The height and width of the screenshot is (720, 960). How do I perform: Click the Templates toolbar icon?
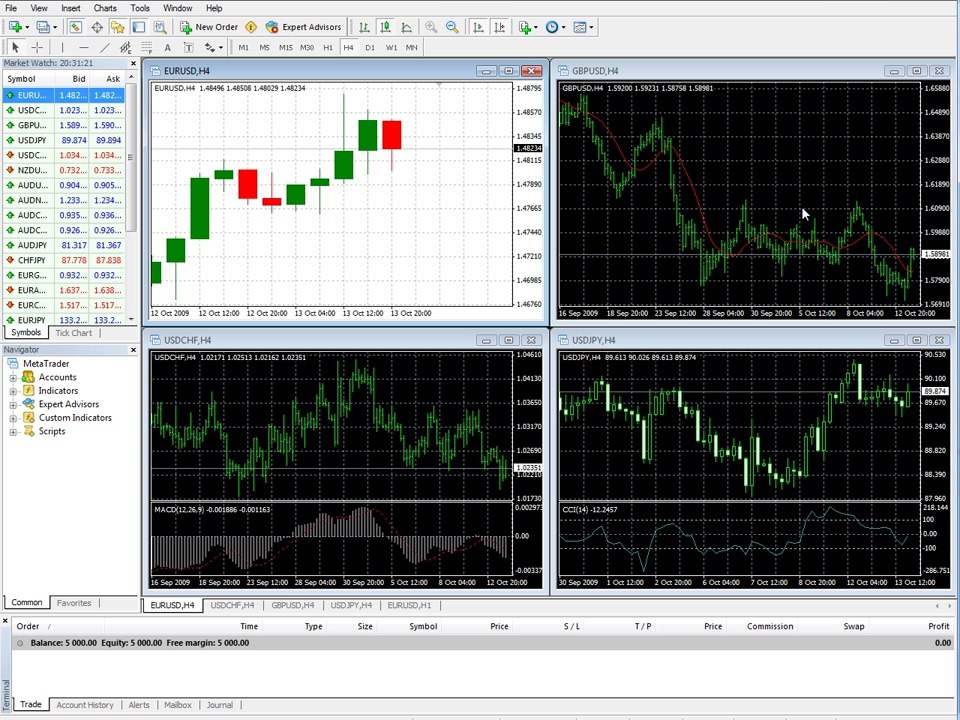pos(579,27)
